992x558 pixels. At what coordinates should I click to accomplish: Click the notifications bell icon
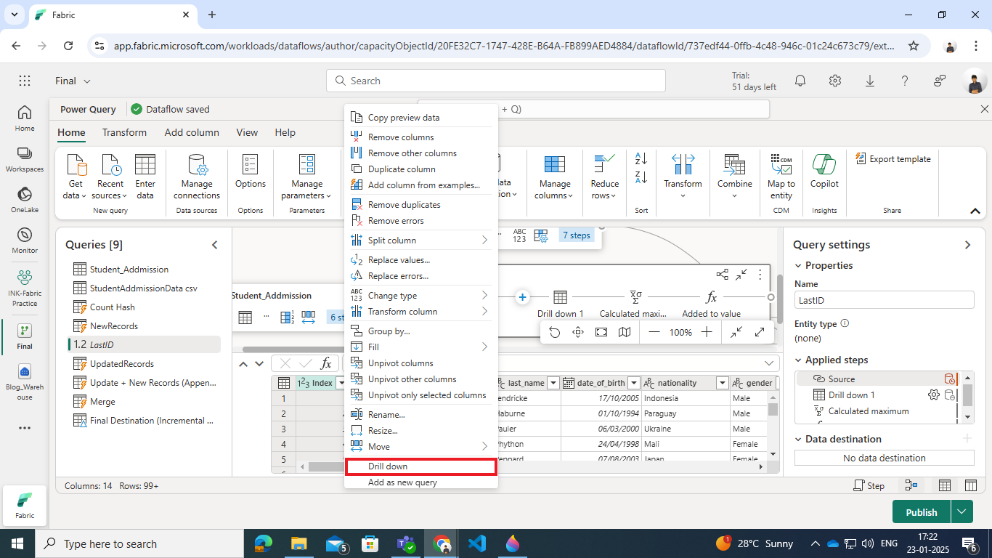pos(800,80)
